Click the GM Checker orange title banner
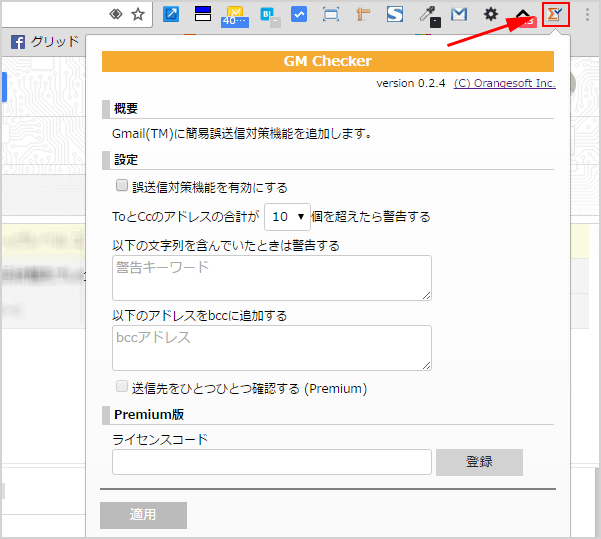This screenshot has width=601, height=539. 328,61
